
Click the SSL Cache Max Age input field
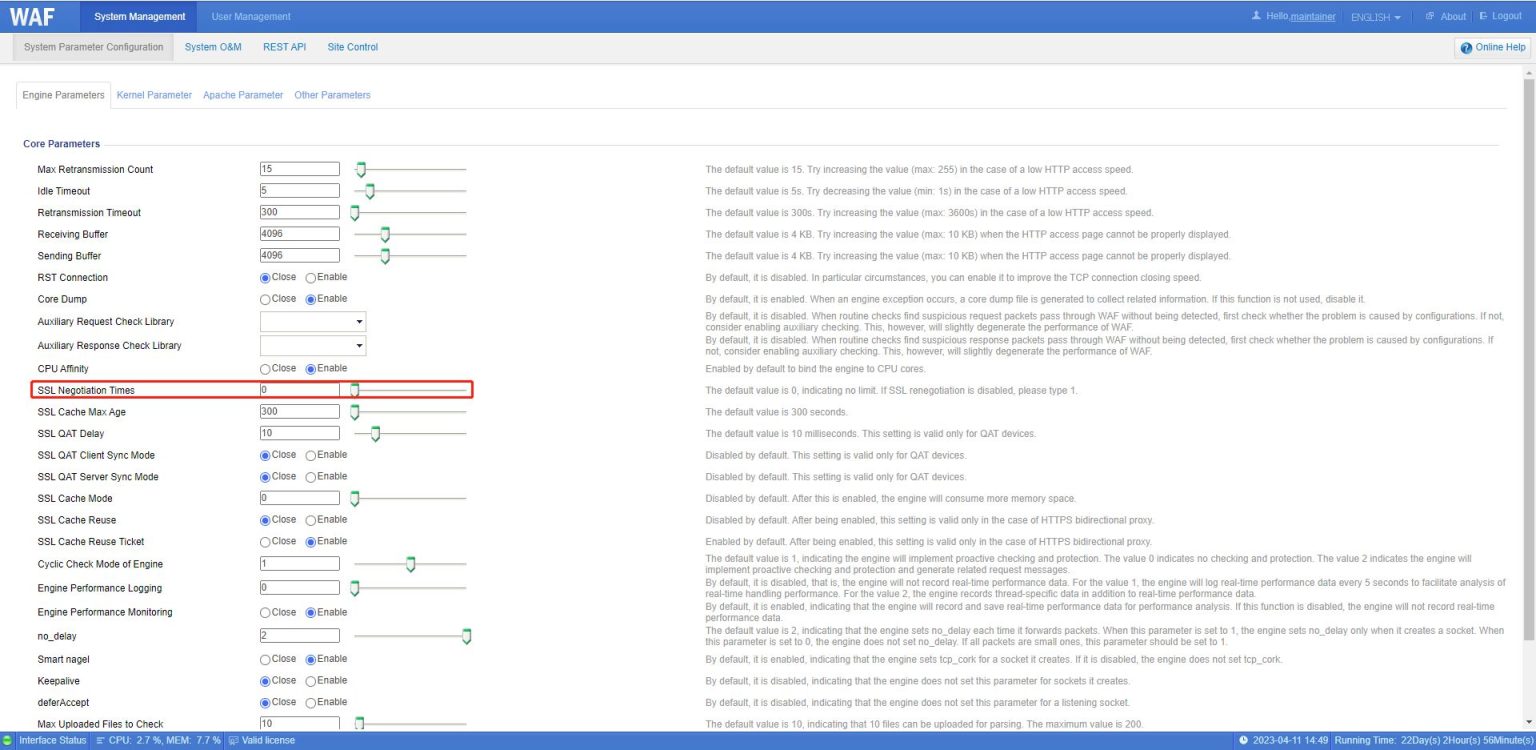[x=299, y=411]
